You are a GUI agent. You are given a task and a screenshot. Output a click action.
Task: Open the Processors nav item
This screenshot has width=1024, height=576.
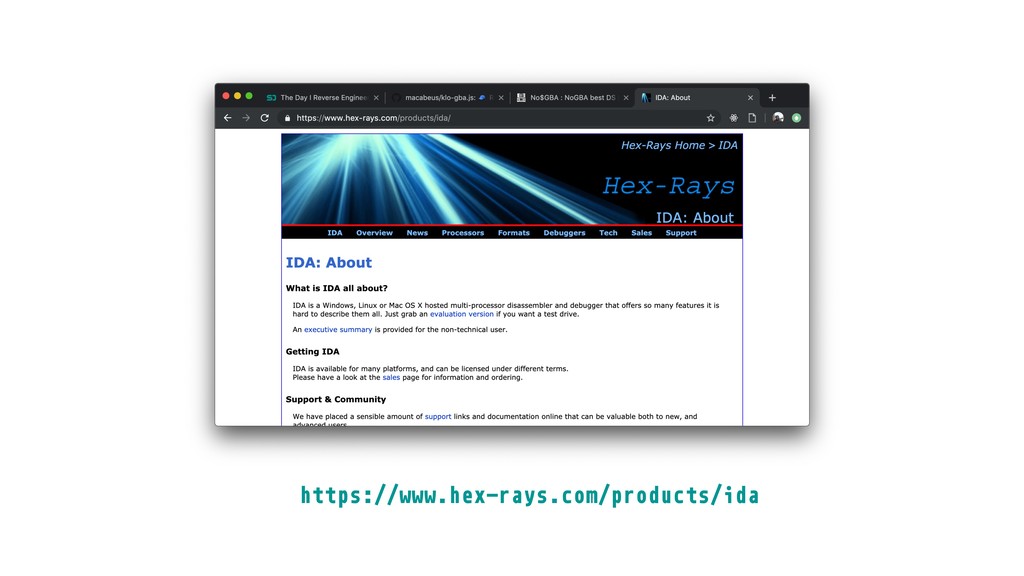463,233
